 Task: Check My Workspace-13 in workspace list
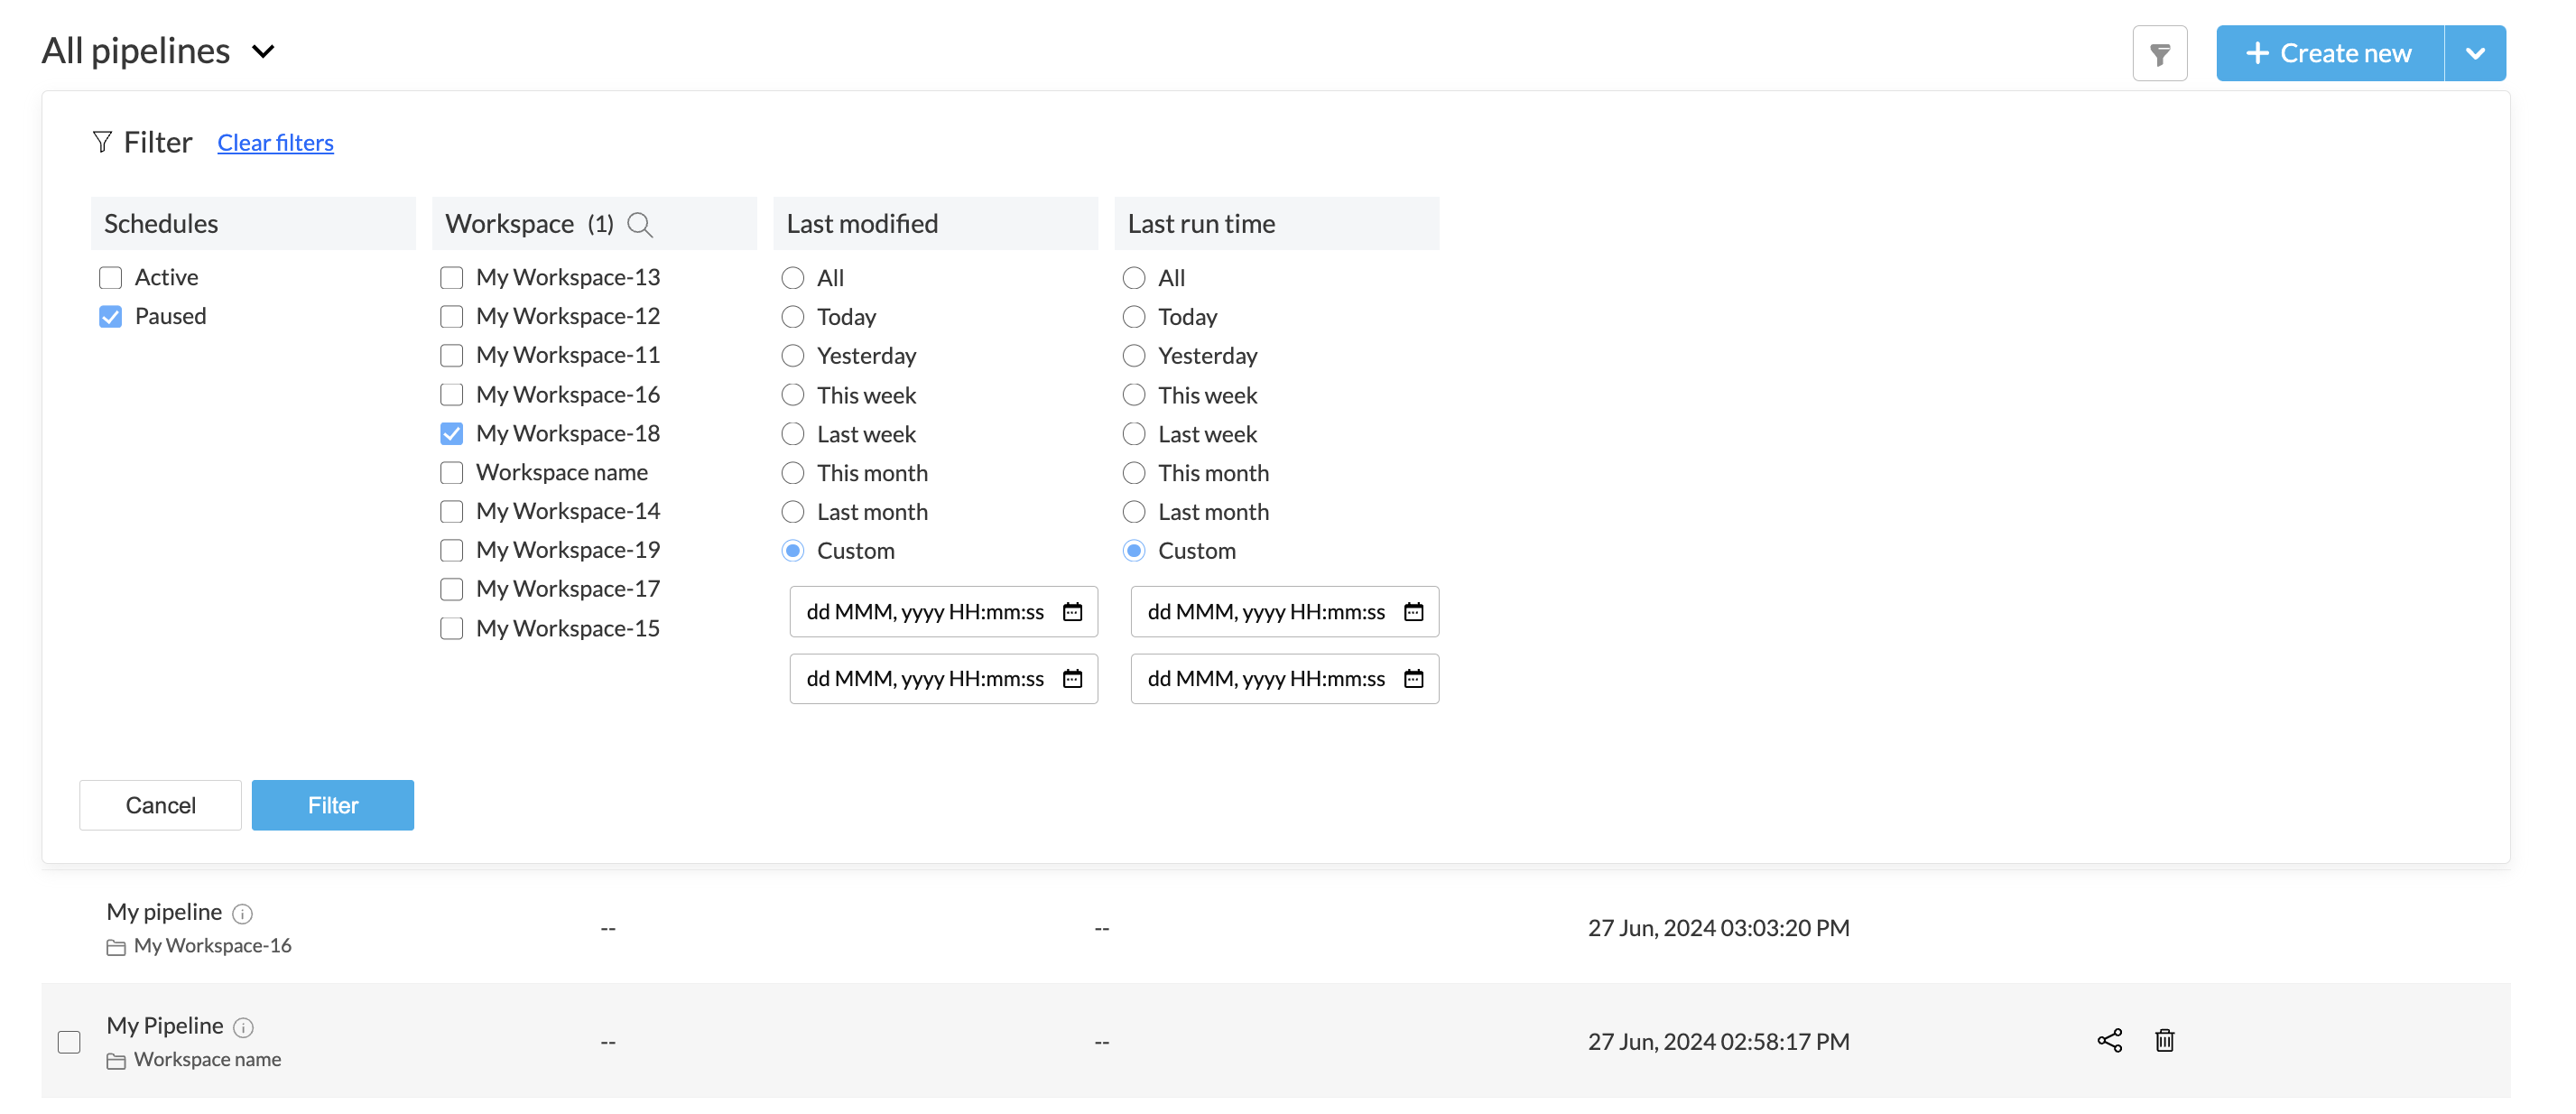(452, 278)
